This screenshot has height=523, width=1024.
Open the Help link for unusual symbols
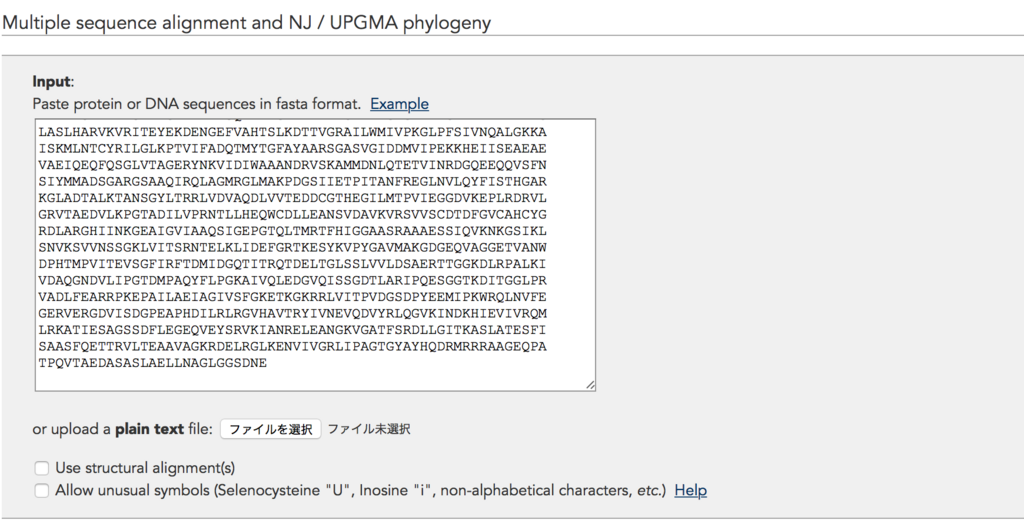click(690, 490)
